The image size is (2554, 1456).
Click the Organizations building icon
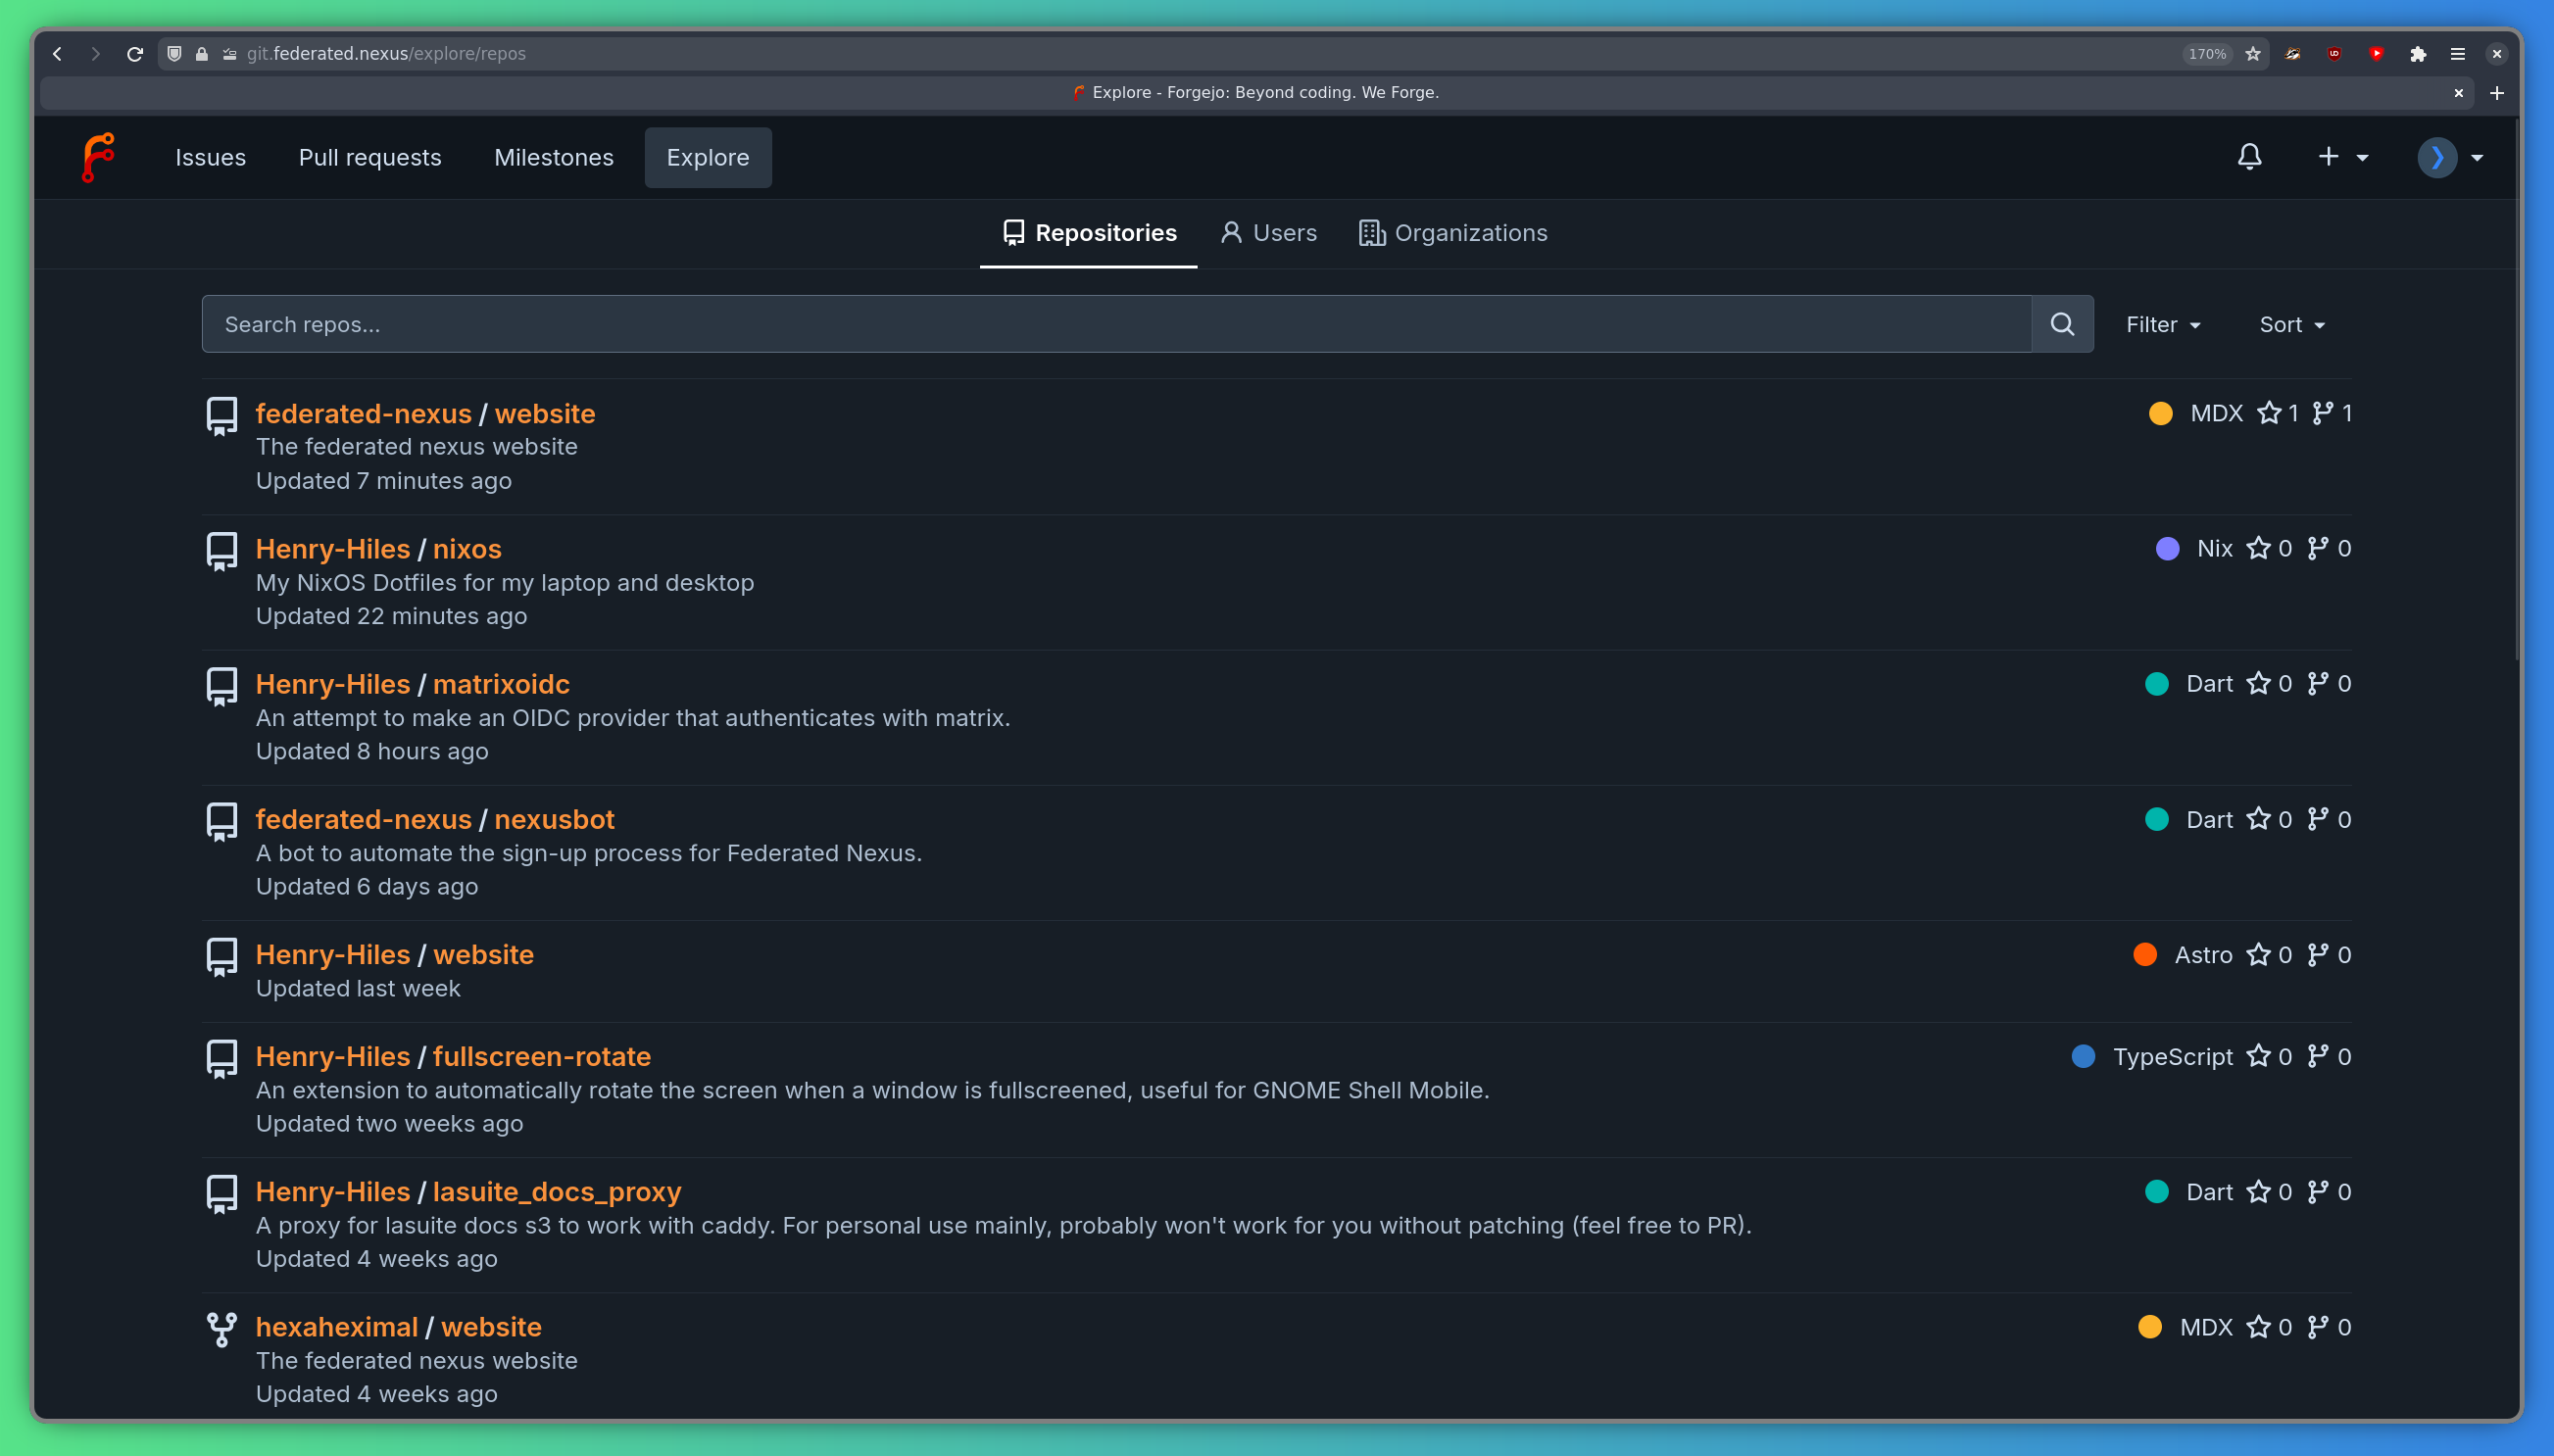tap(1369, 233)
